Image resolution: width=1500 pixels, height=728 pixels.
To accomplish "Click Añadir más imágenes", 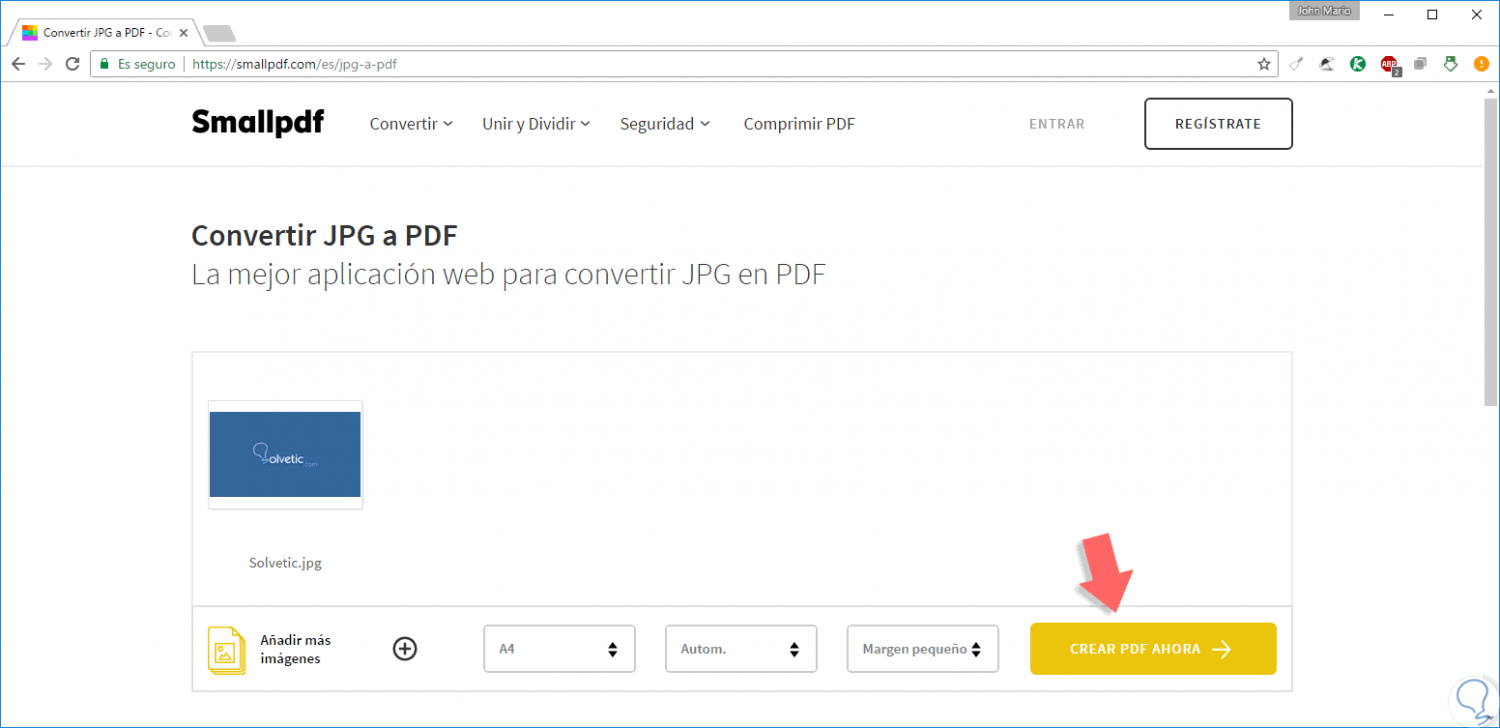I will 295,649.
